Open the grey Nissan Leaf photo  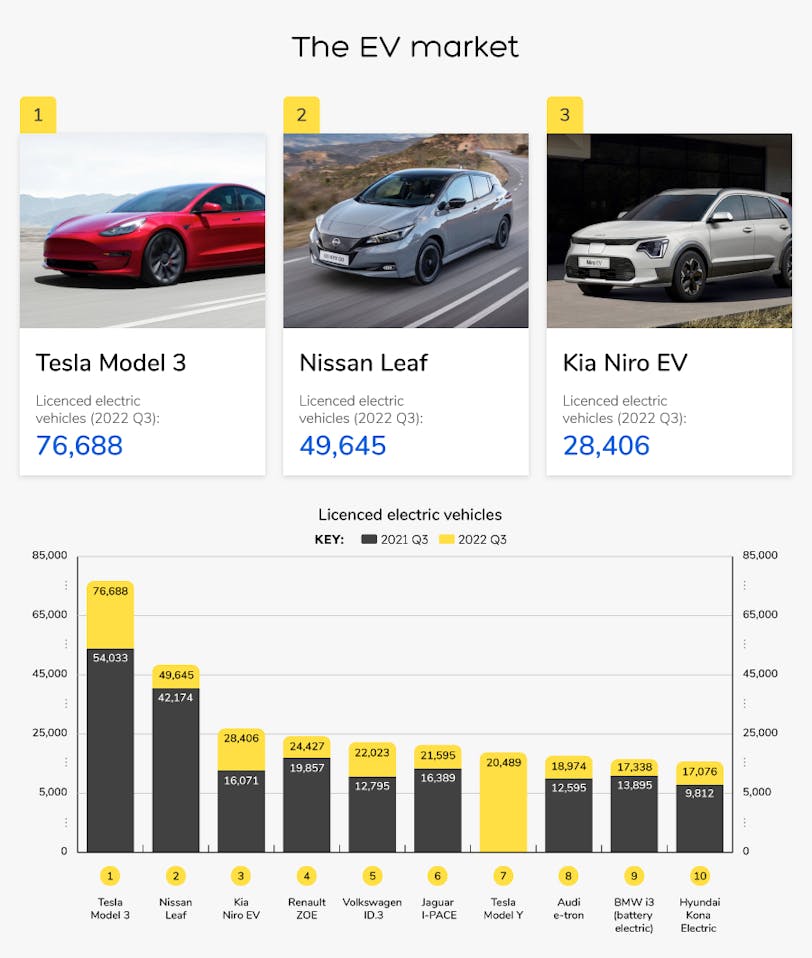(405, 231)
